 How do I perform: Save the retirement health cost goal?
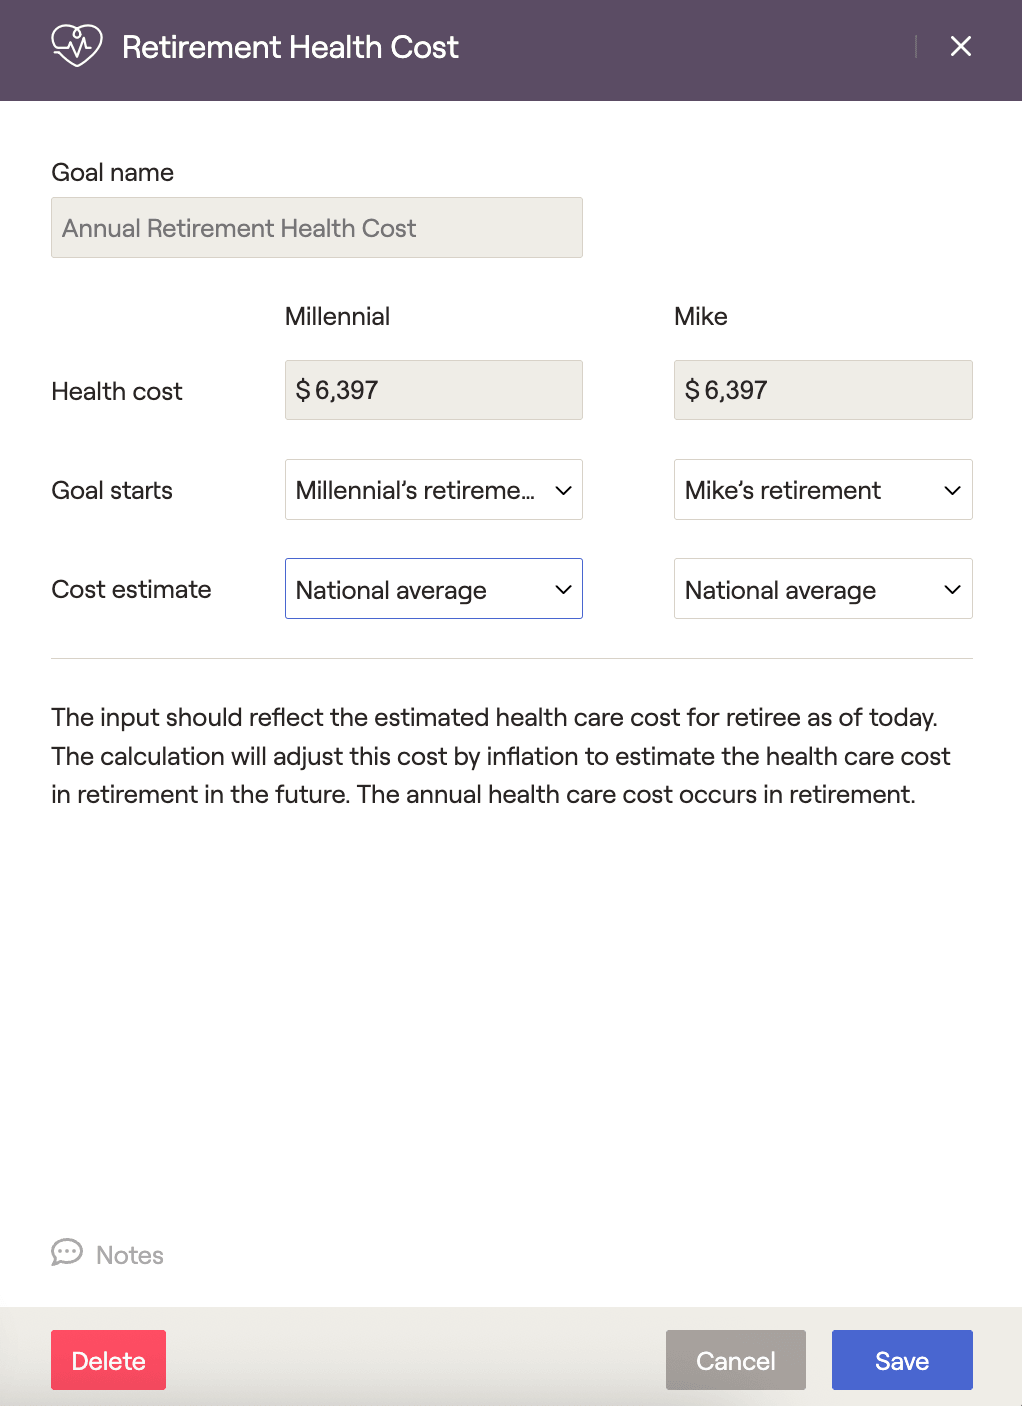[x=902, y=1360]
